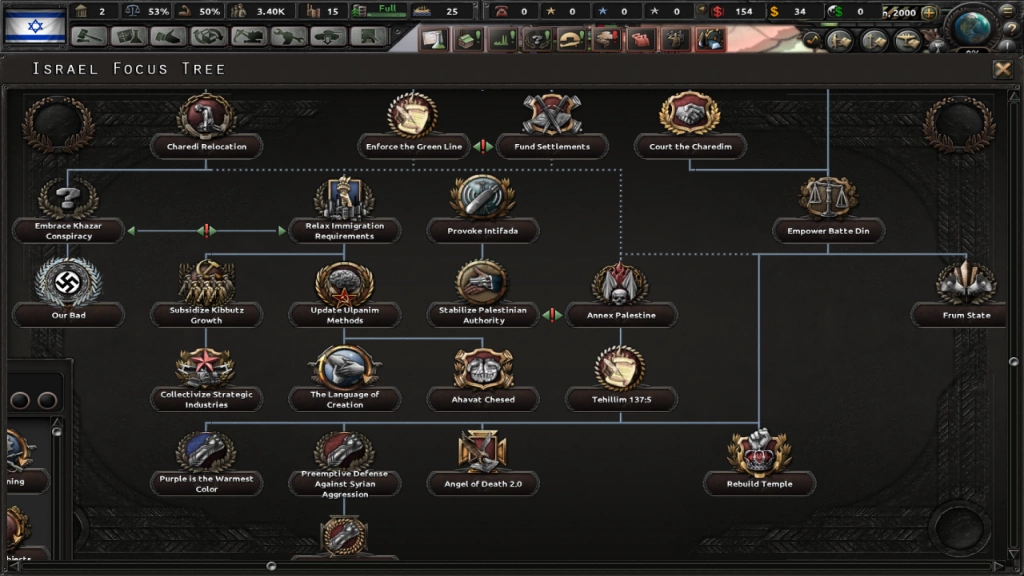Click the war support 50% indicator
This screenshot has height=576, width=1024.
tap(200, 11)
